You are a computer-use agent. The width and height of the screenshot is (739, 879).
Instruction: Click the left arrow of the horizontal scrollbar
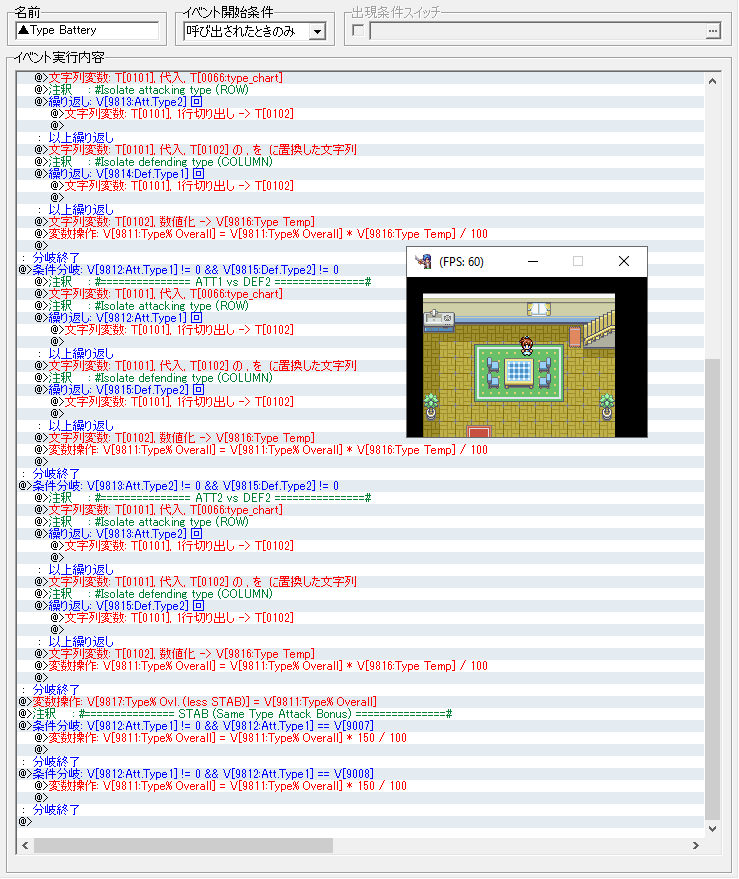pyautogui.click(x=25, y=845)
